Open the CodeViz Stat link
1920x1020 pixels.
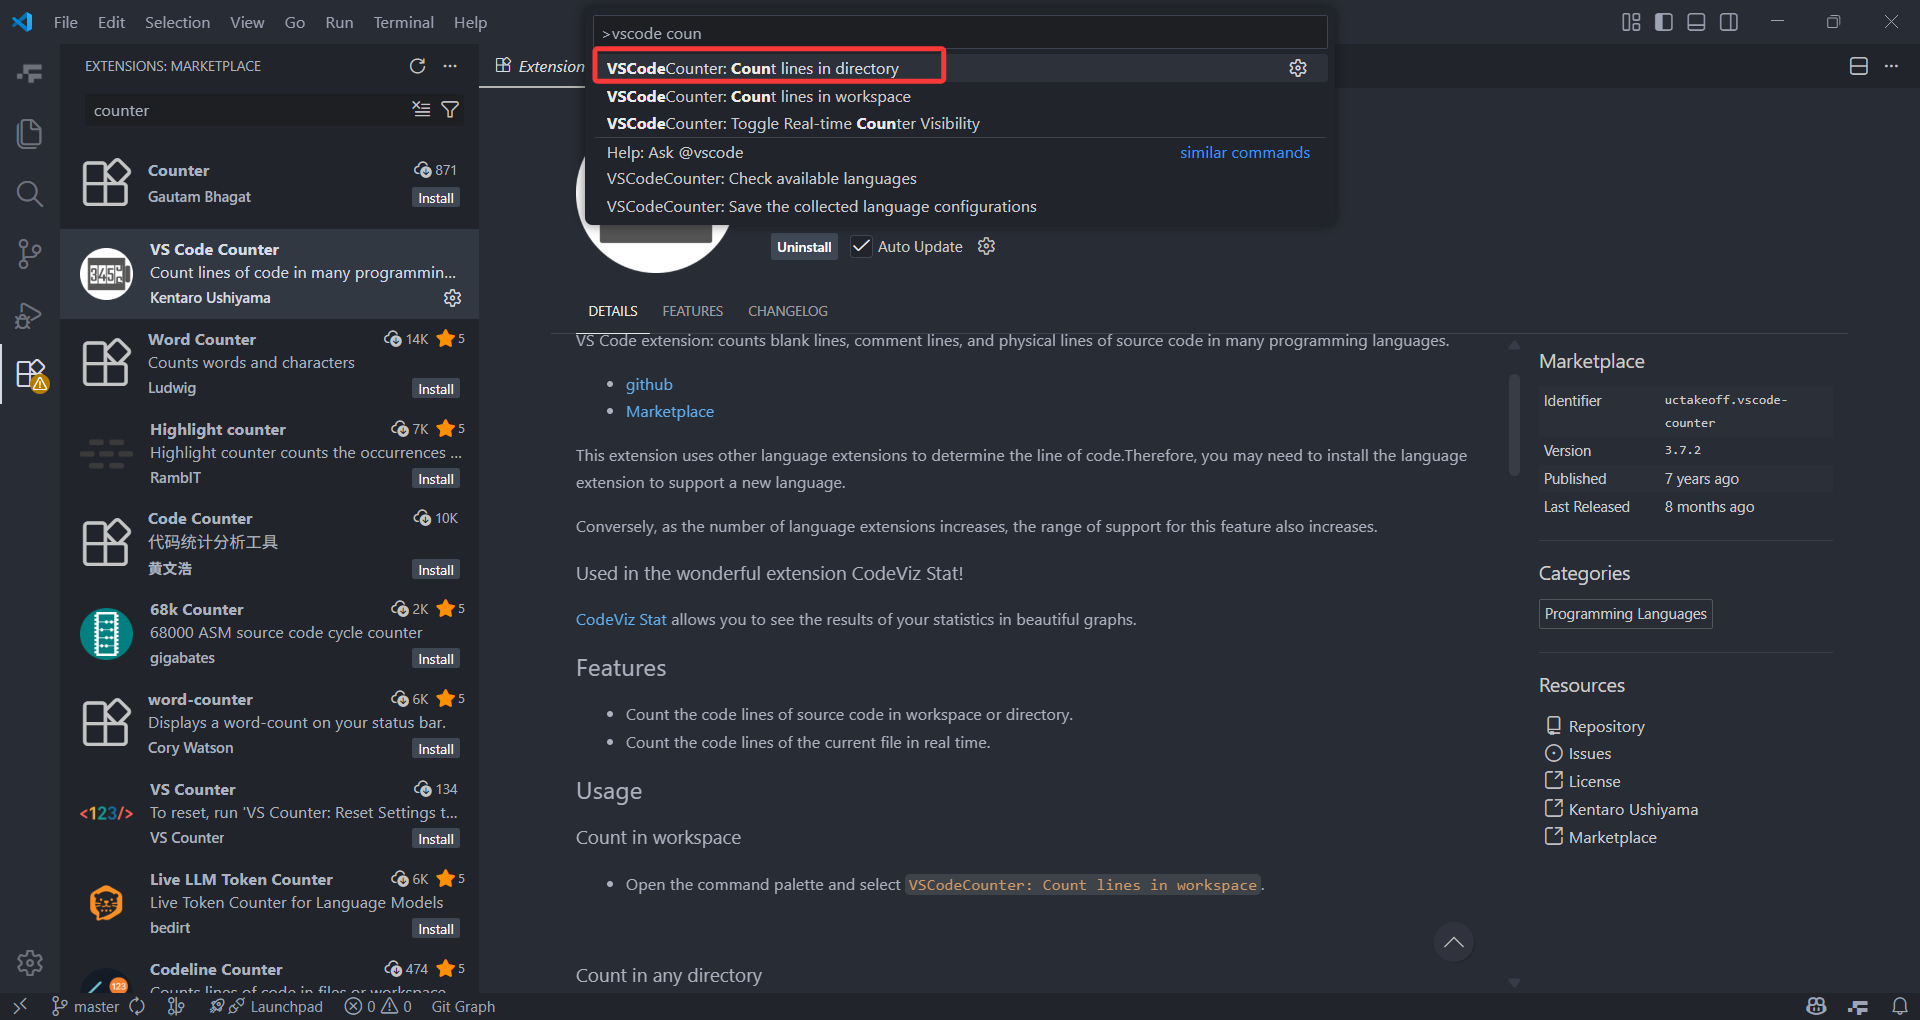[x=621, y=619]
